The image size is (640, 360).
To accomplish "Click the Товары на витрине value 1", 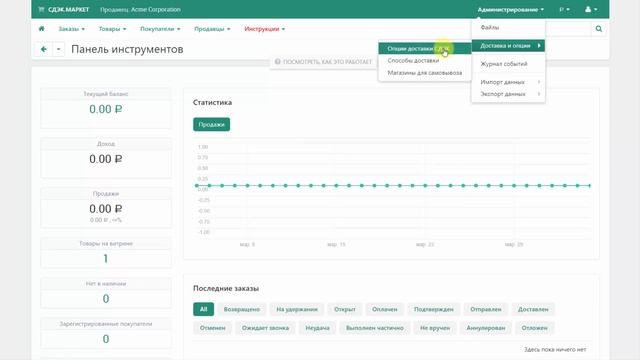I will click(106, 258).
